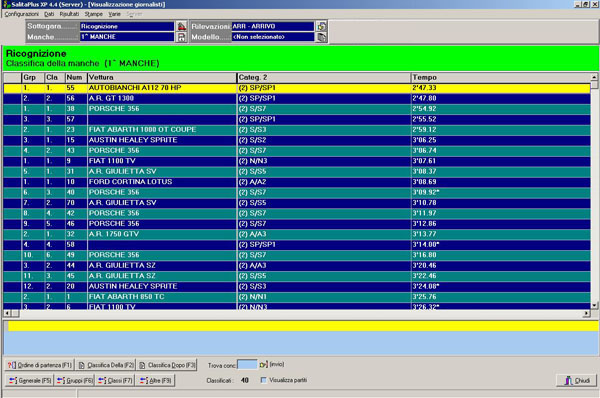
Task: Show the Classi (F7) ranking
Action: pyautogui.click(x=115, y=380)
